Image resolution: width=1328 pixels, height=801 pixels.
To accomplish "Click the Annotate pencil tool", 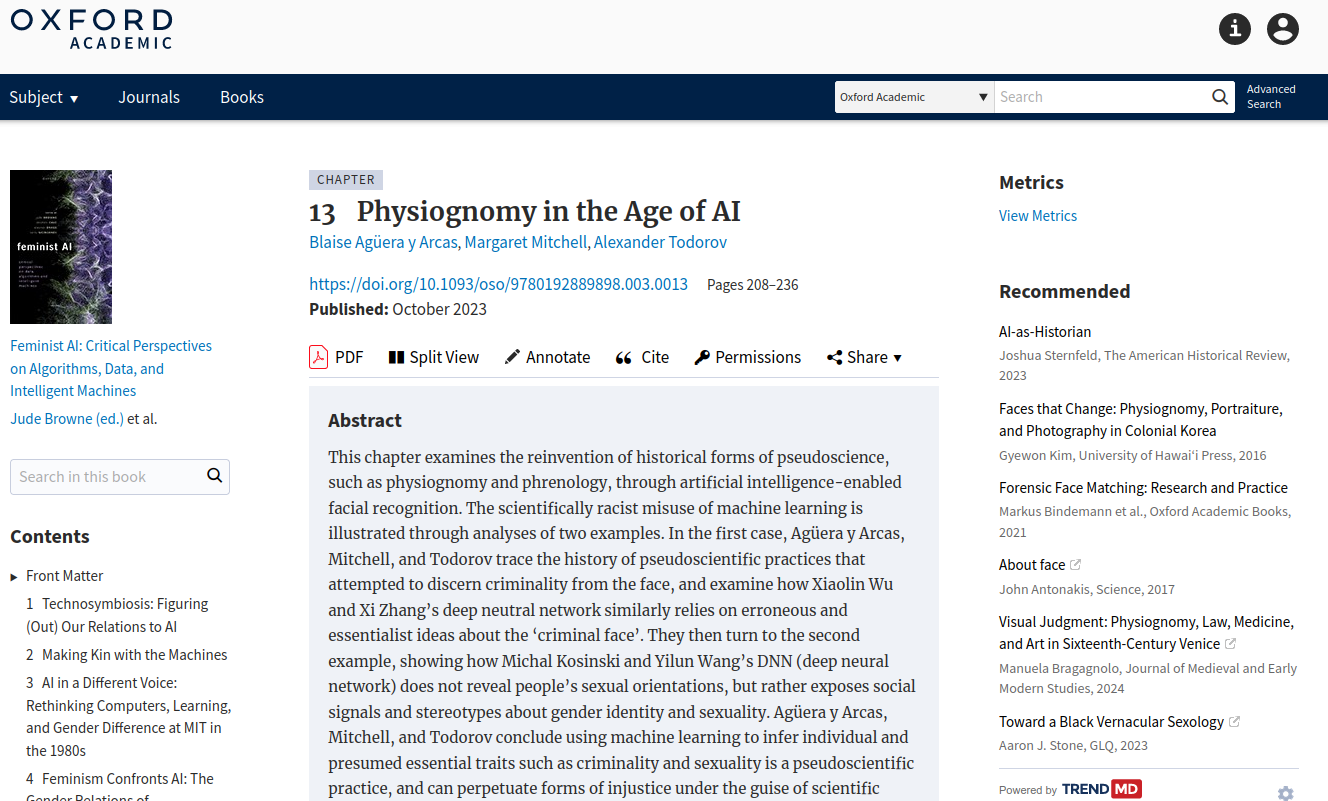I will (547, 357).
